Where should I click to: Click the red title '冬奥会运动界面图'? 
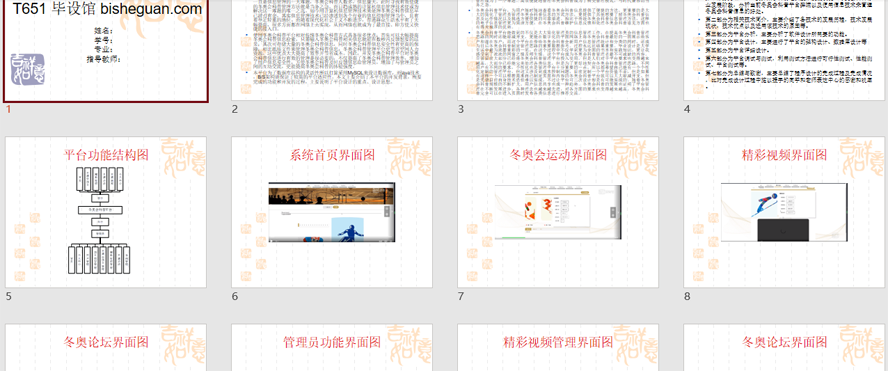558,155
